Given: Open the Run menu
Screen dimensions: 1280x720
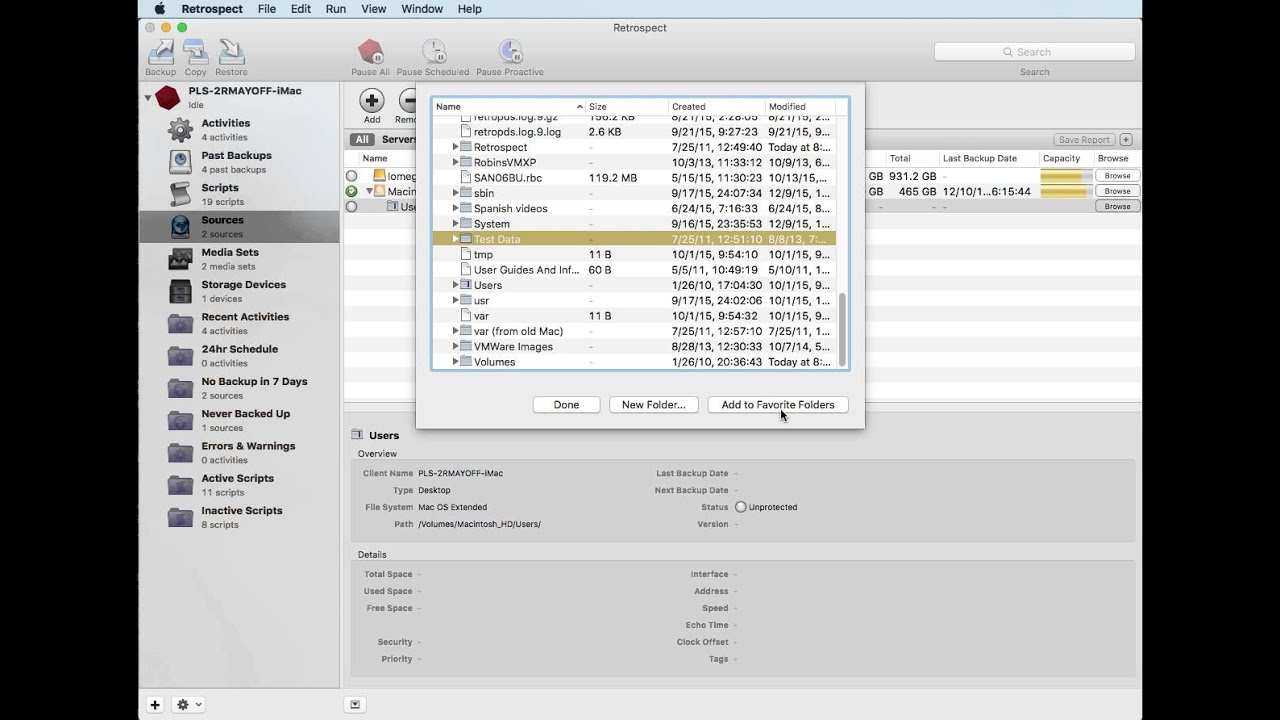Looking at the screenshot, I should [336, 9].
